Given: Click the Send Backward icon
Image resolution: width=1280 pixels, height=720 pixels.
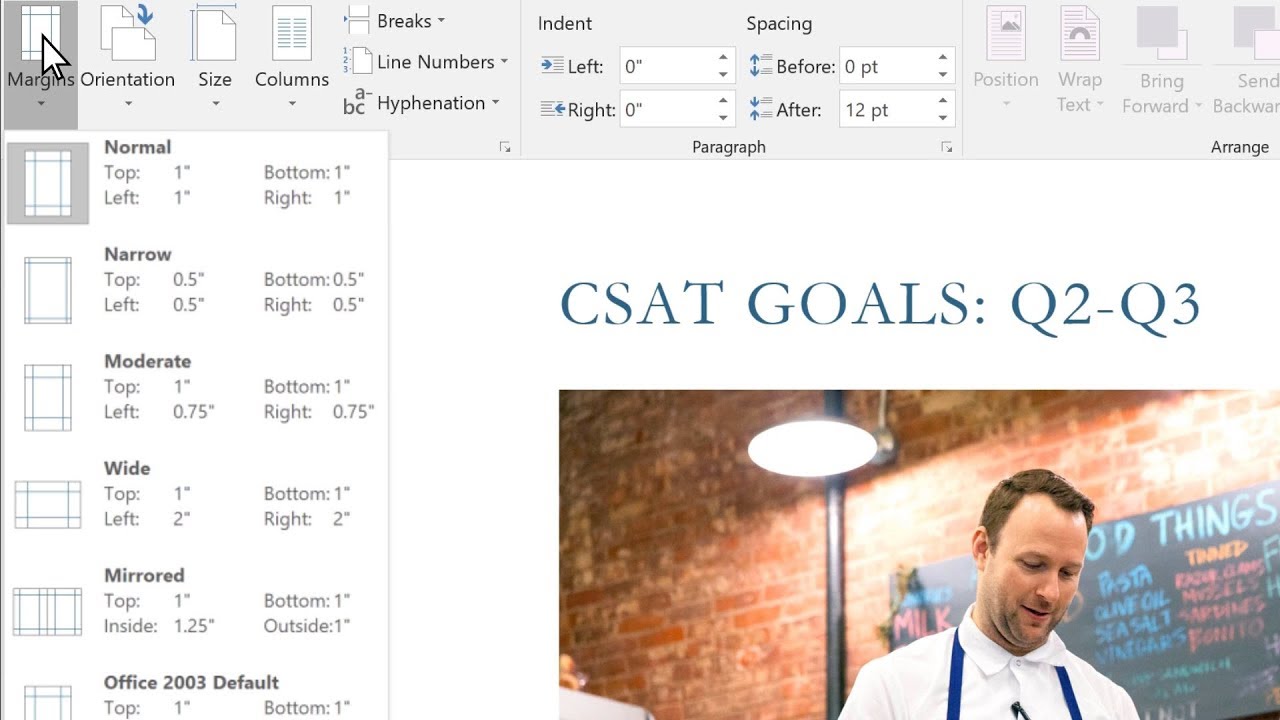Looking at the screenshot, I should [1256, 33].
